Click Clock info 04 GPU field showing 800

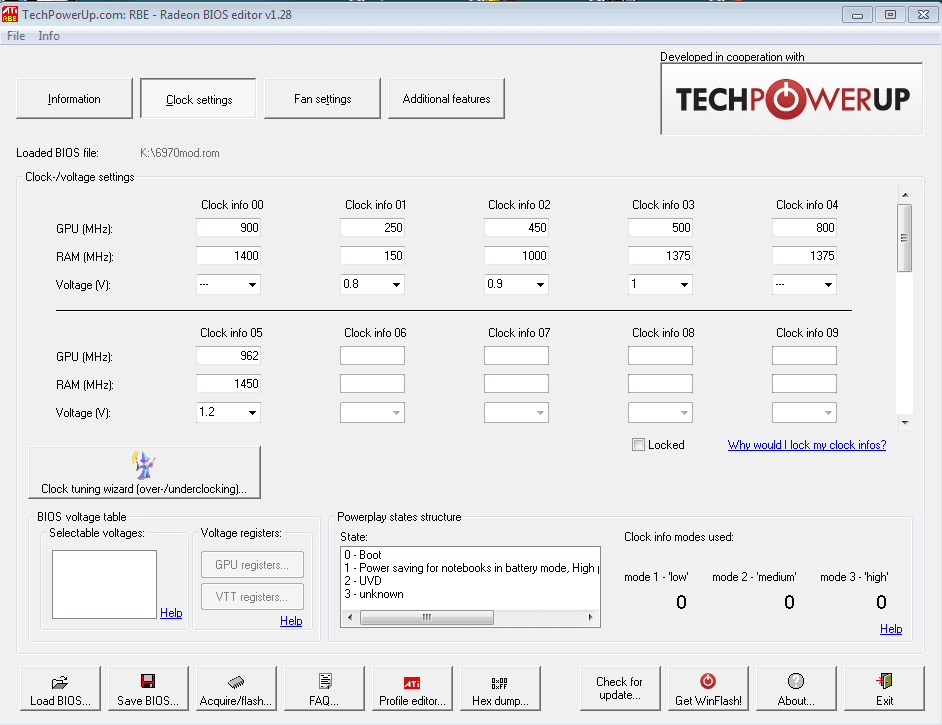point(804,228)
